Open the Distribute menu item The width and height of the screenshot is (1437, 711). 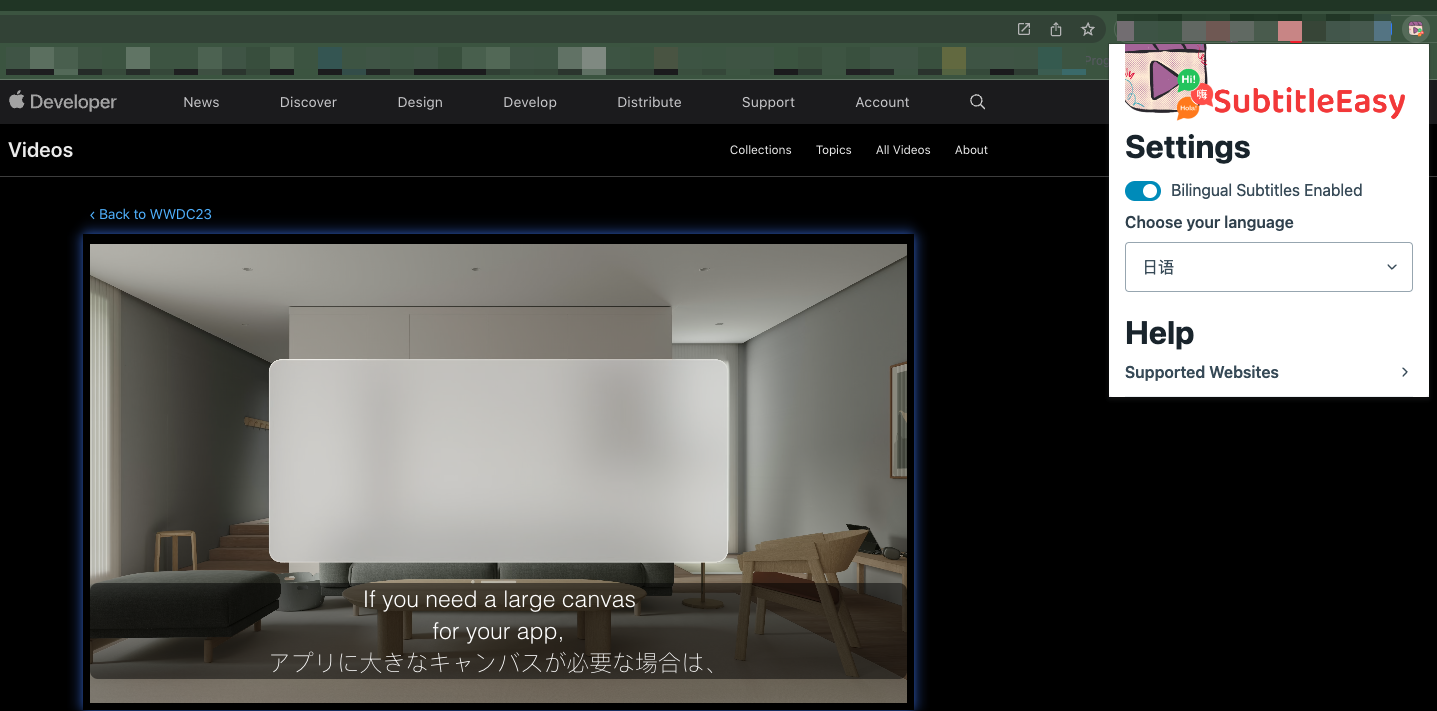point(649,102)
